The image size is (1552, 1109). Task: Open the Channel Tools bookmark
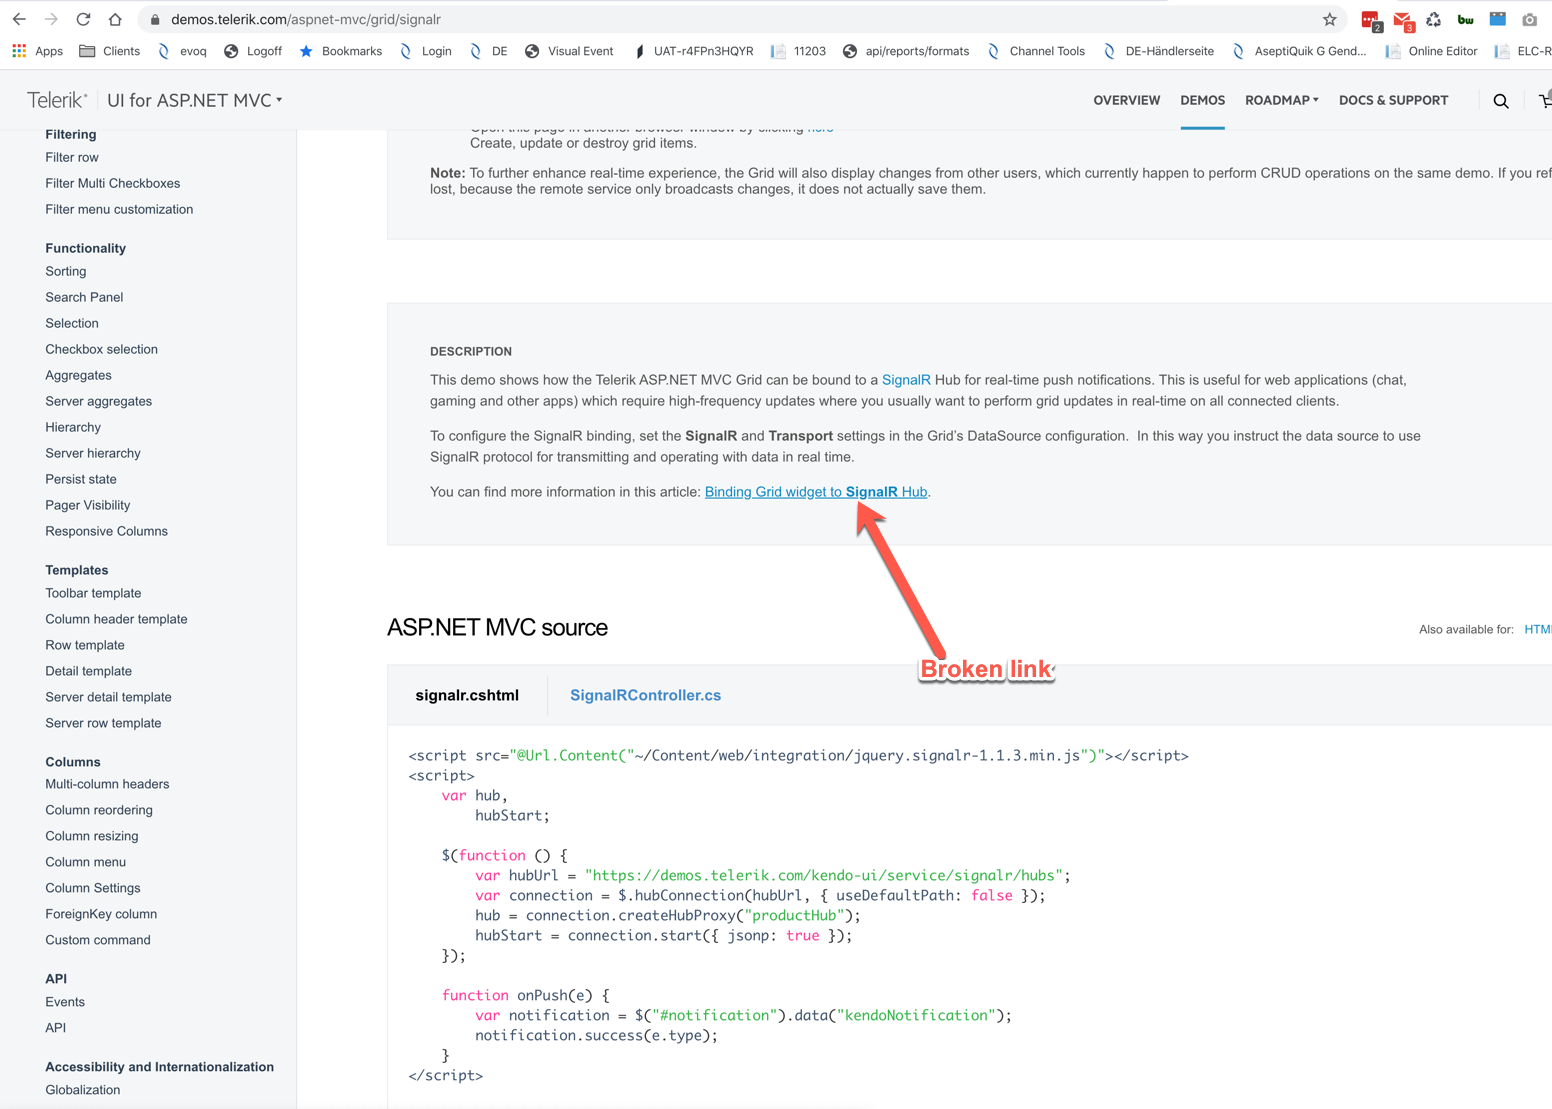coord(1036,51)
